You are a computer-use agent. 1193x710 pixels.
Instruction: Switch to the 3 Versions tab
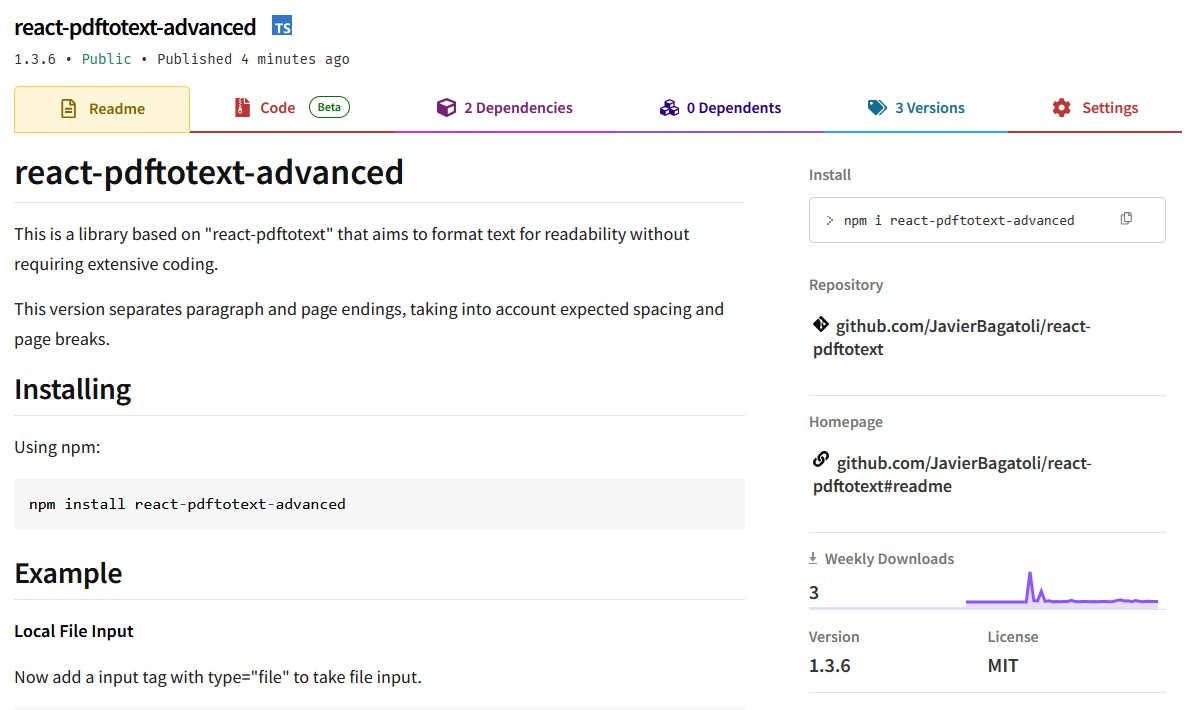[916, 108]
